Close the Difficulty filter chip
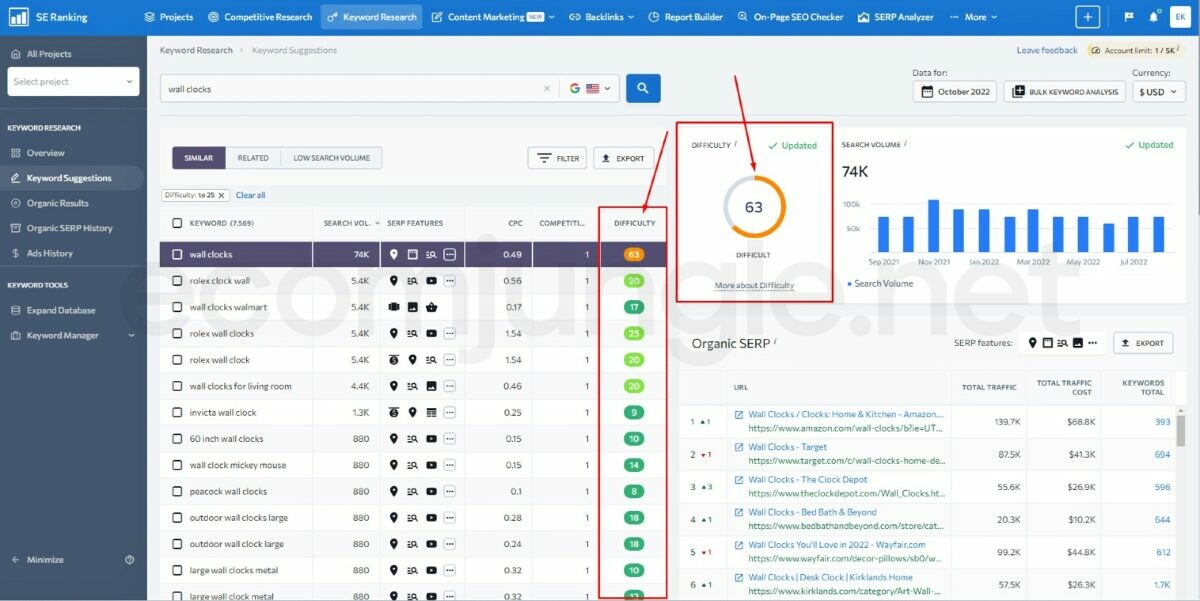The width and height of the screenshot is (1200, 601). tap(222, 195)
